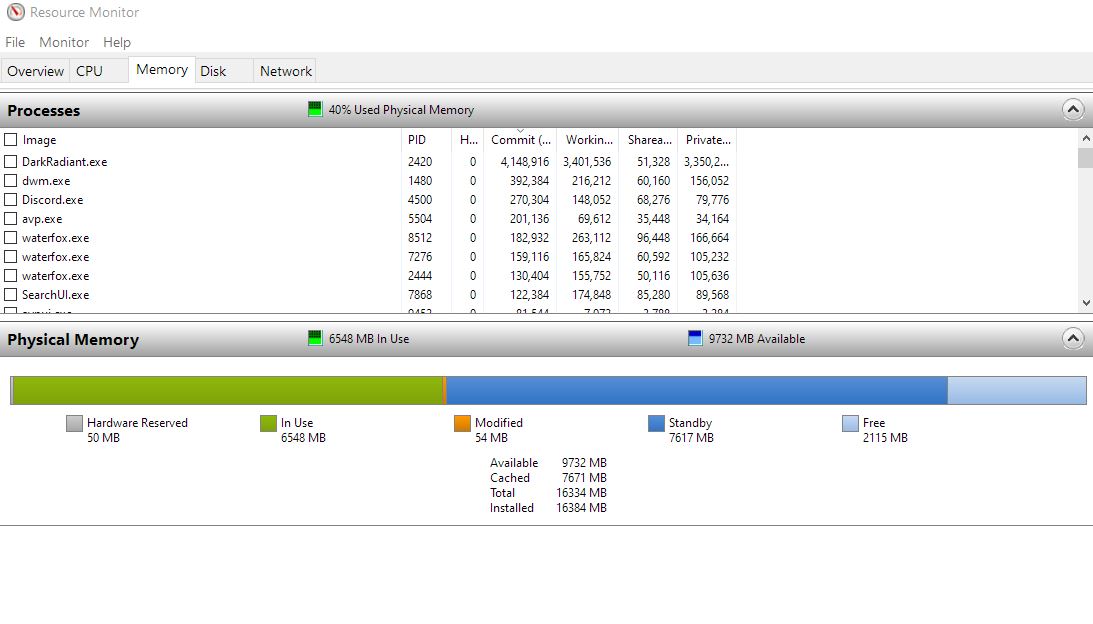
Task: Switch to the CPU tab
Action: point(89,71)
